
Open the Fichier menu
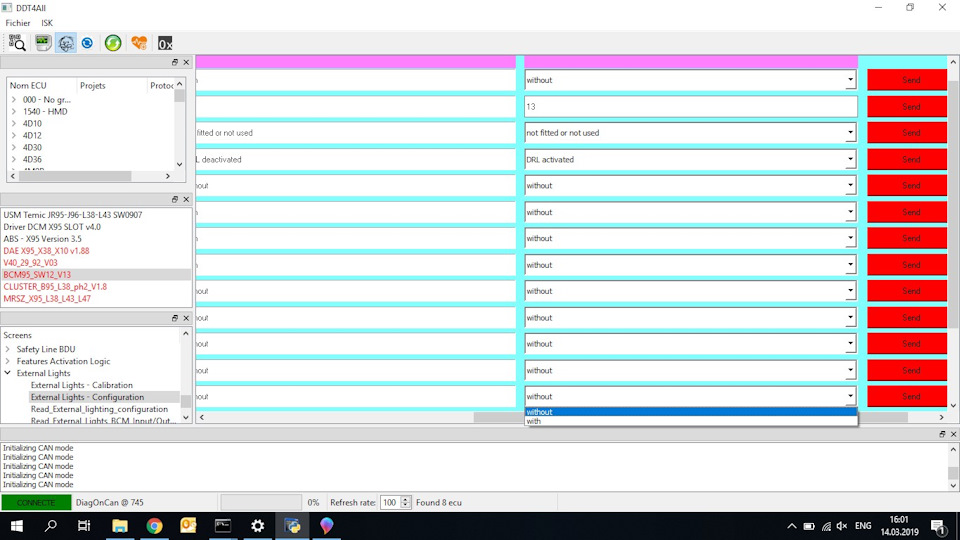pyautogui.click(x=18, y=22)
